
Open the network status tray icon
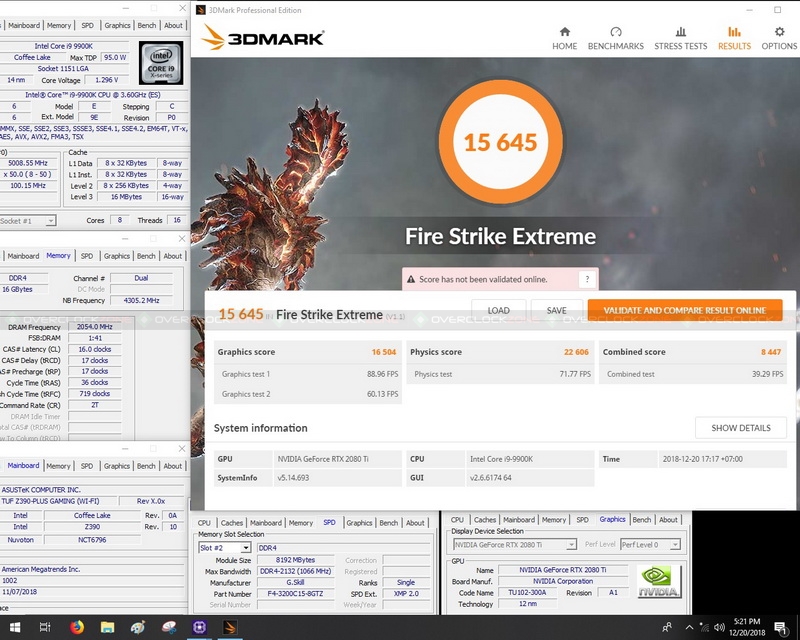(x=705, y=627)
